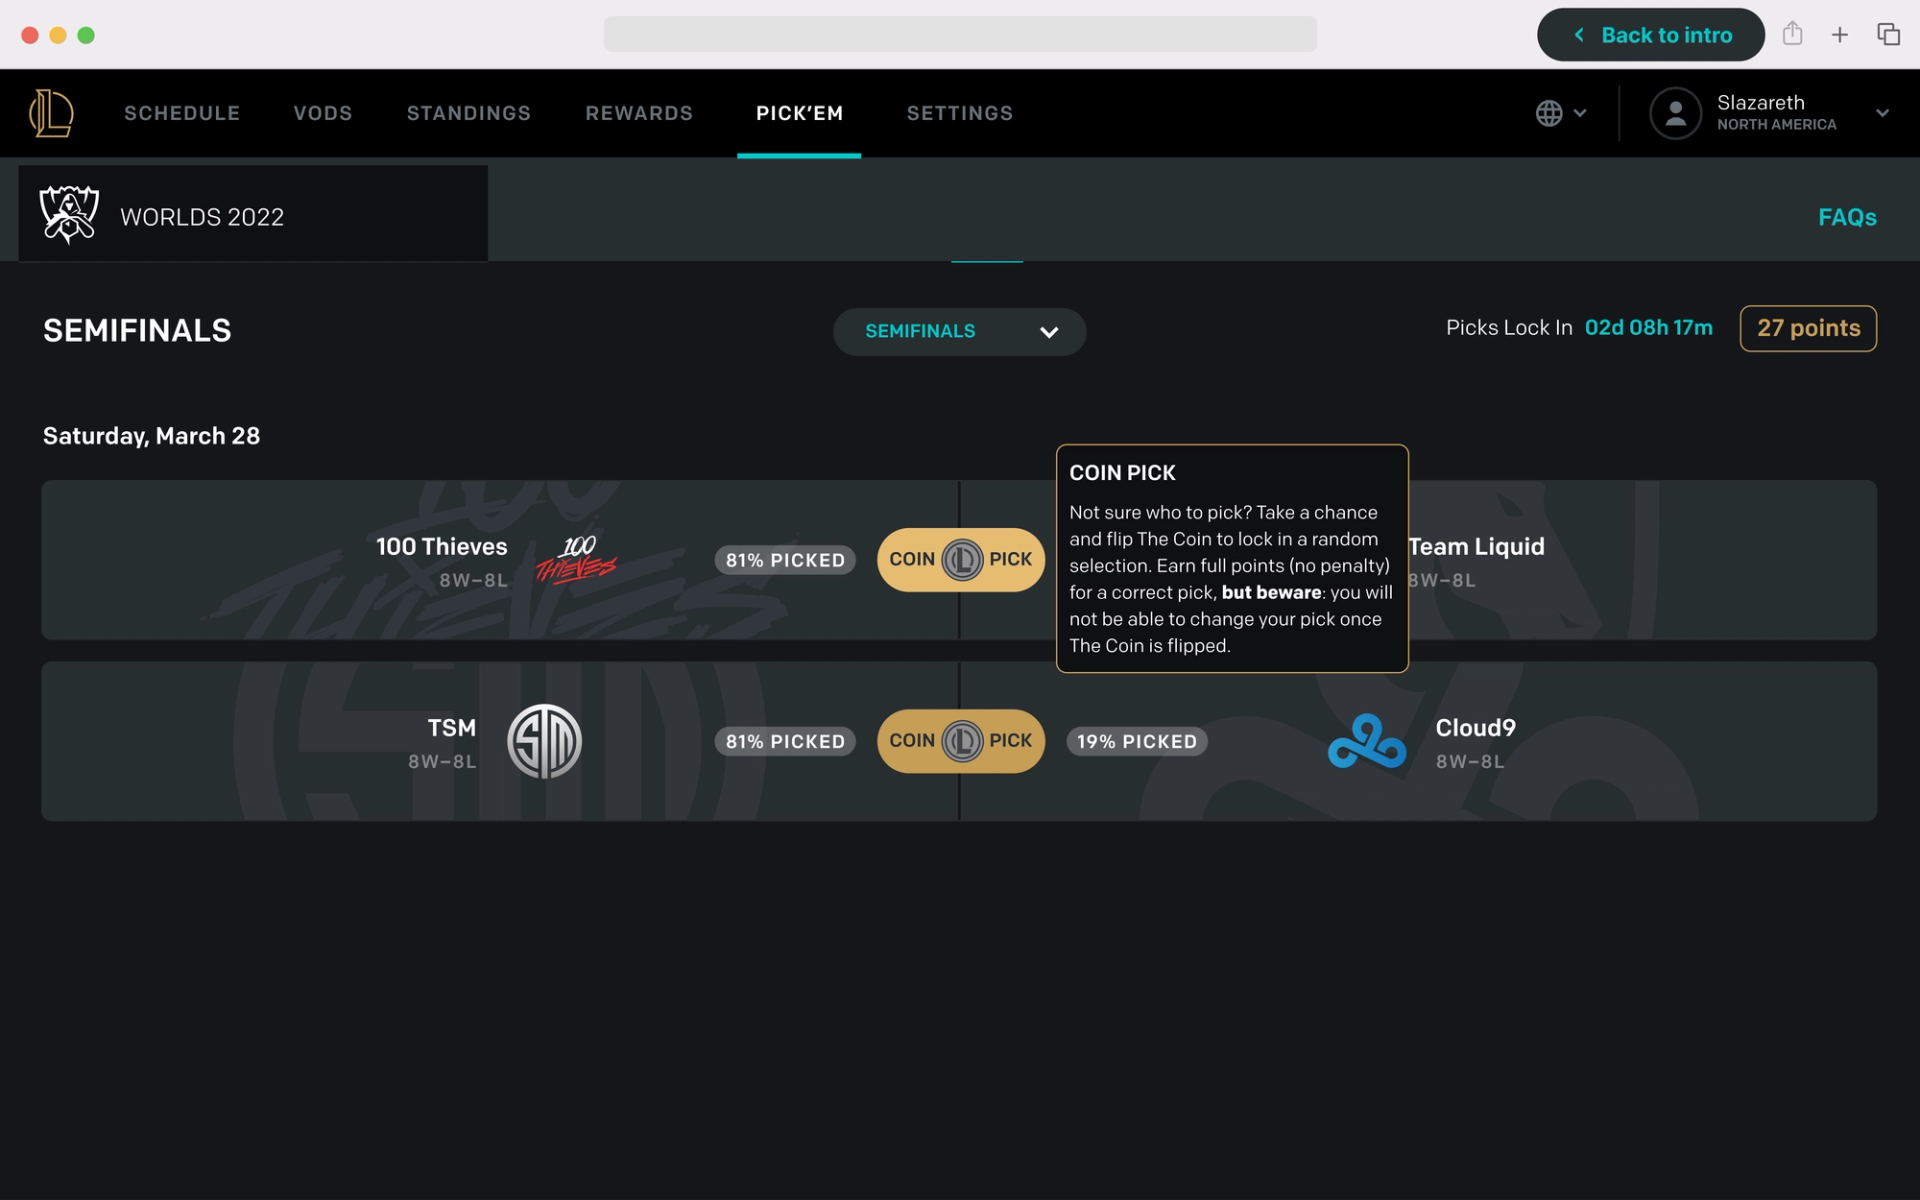The image size is (1920, 1200).
Task: Click the TSM team logo
Action: [545, 741]
